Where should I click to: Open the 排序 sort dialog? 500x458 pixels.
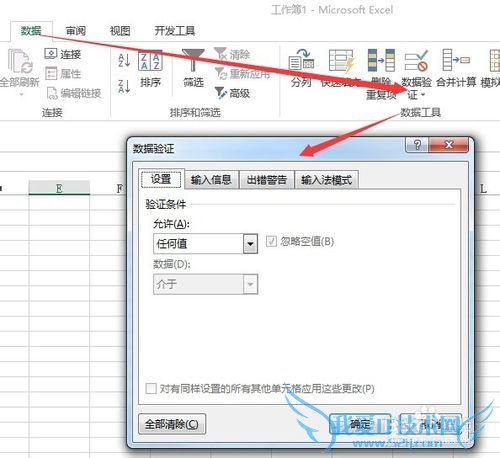pyautogui.click(x=150, y=69)
